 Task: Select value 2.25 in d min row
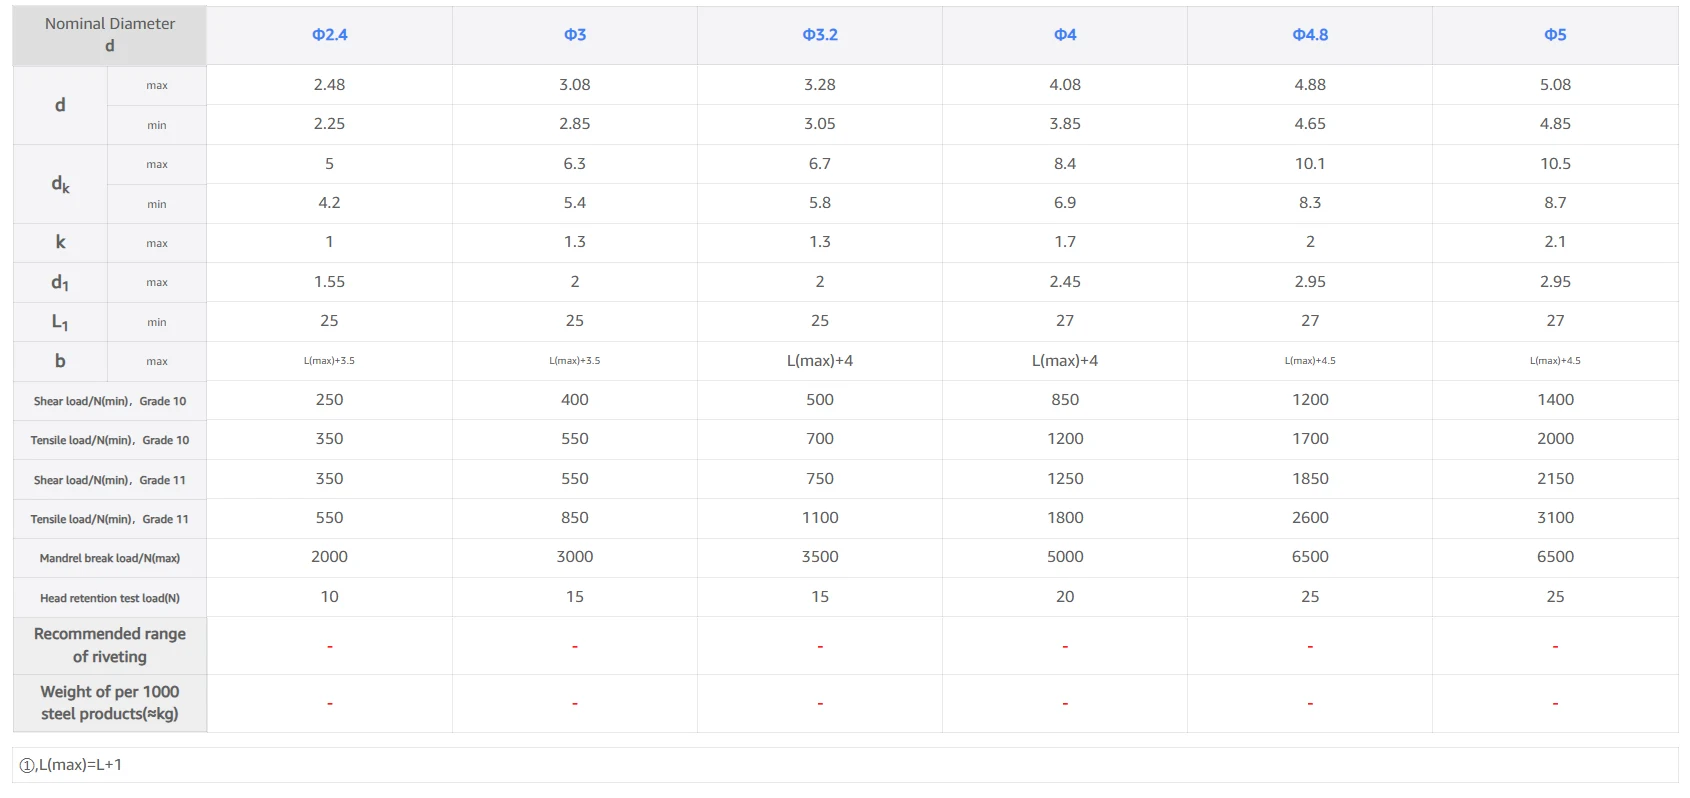click(x=329, y=124)
